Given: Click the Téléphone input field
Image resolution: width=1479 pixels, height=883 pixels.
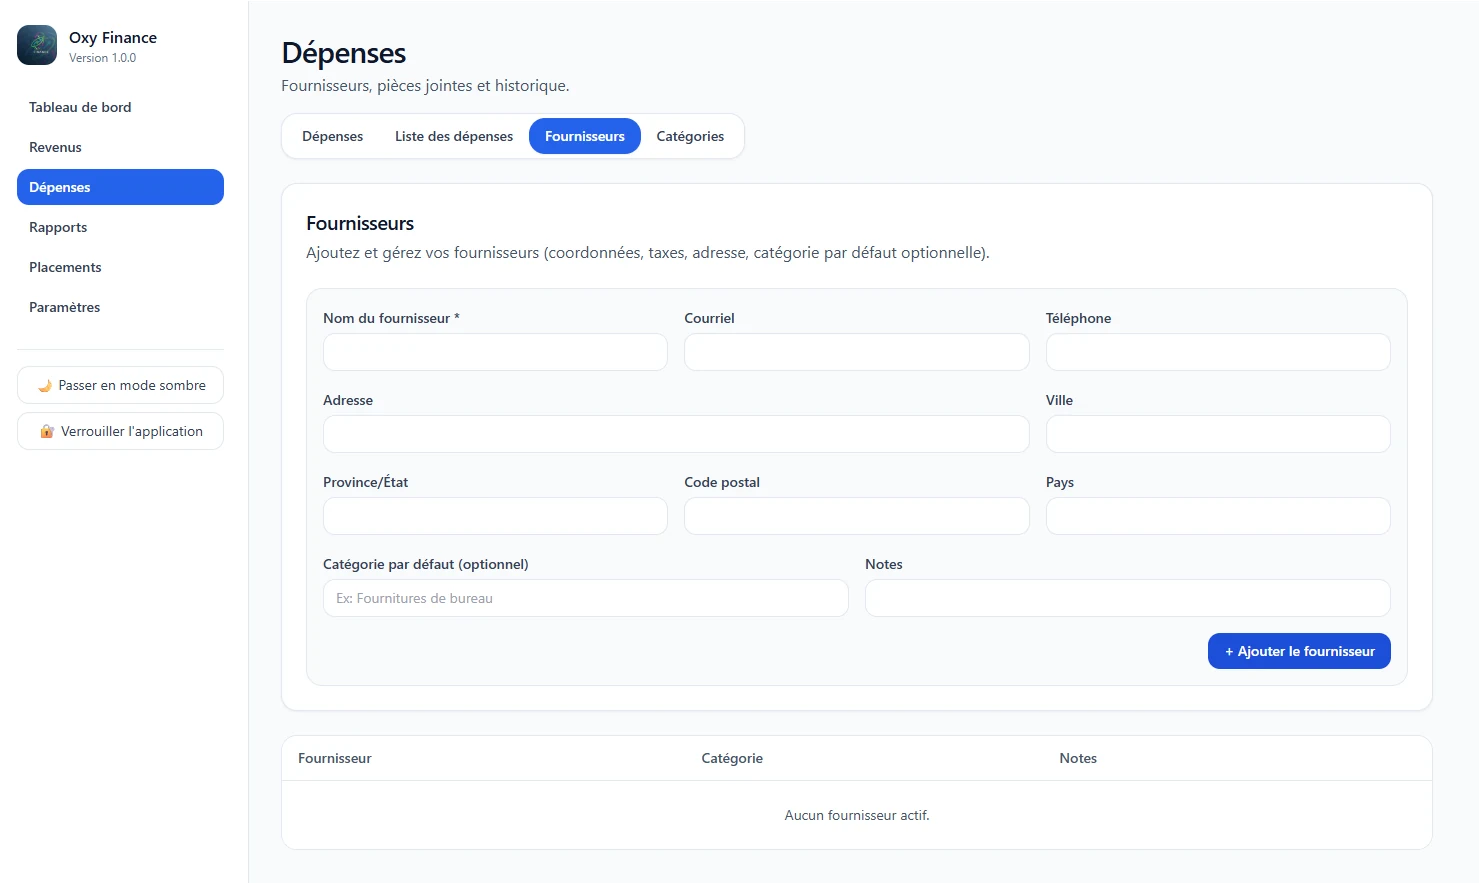Looking at the screenshot, I should [1218, 352].
